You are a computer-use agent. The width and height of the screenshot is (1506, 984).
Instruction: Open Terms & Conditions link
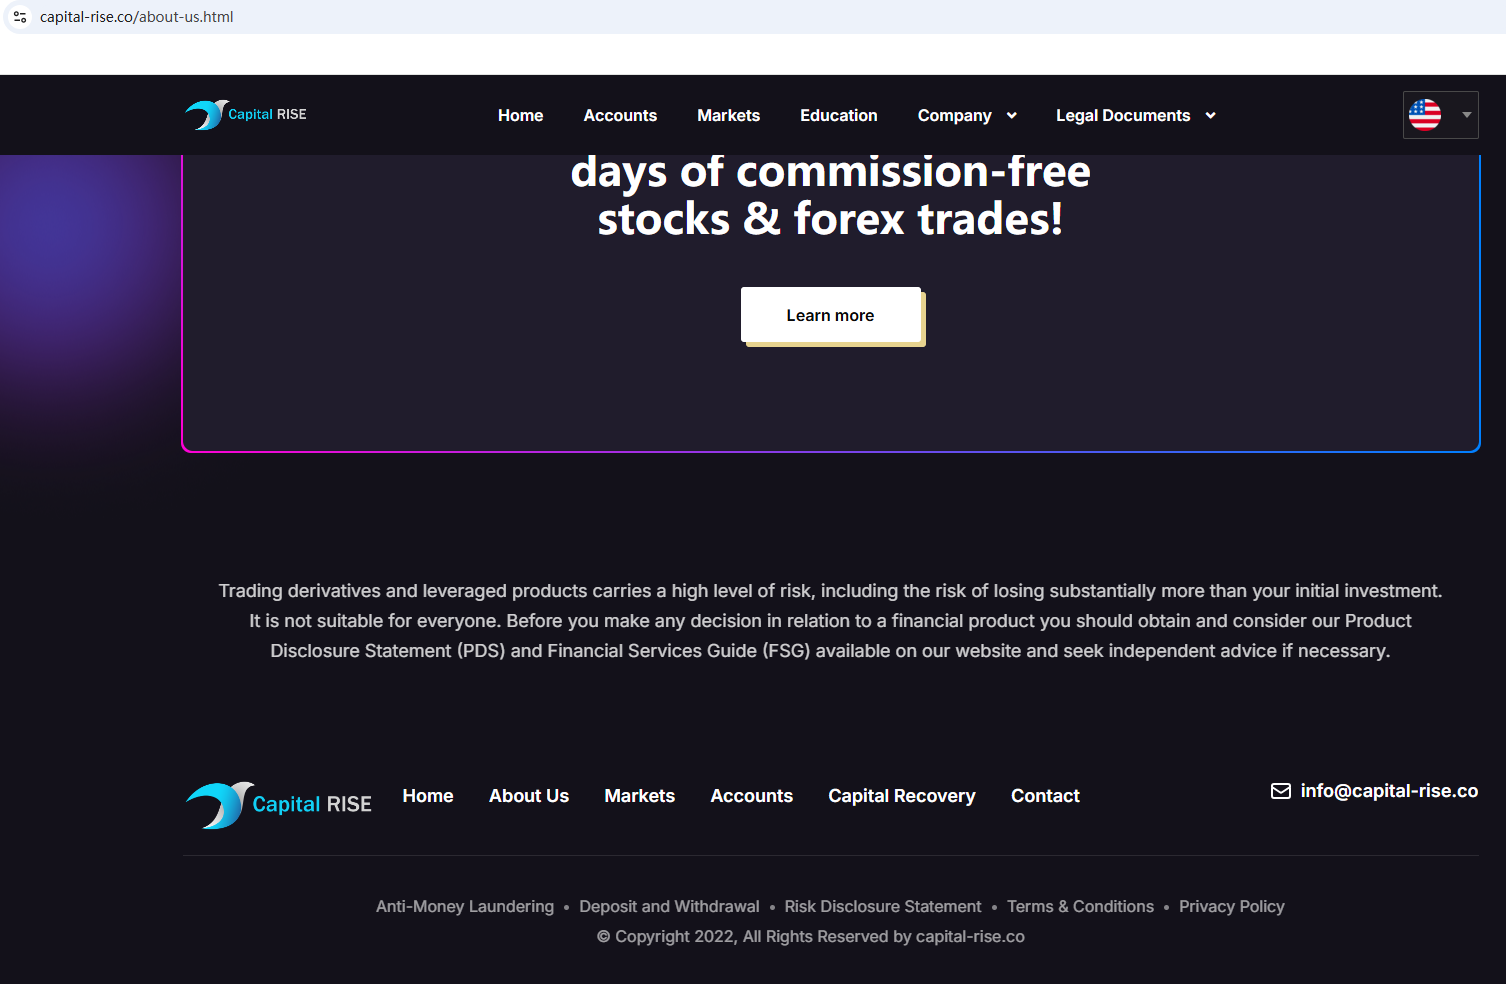1080,907
